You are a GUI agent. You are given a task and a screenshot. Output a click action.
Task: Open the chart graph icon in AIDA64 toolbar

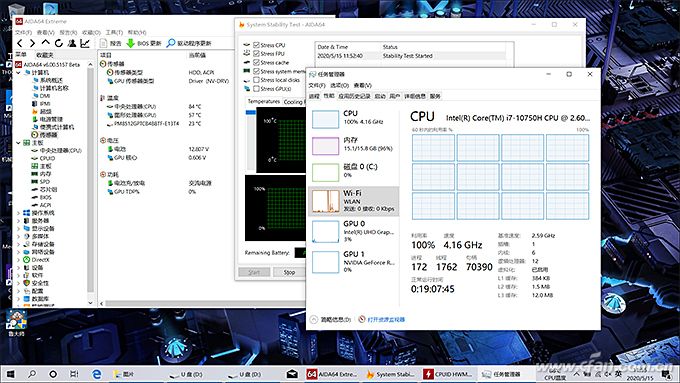(x=85, y=43)
